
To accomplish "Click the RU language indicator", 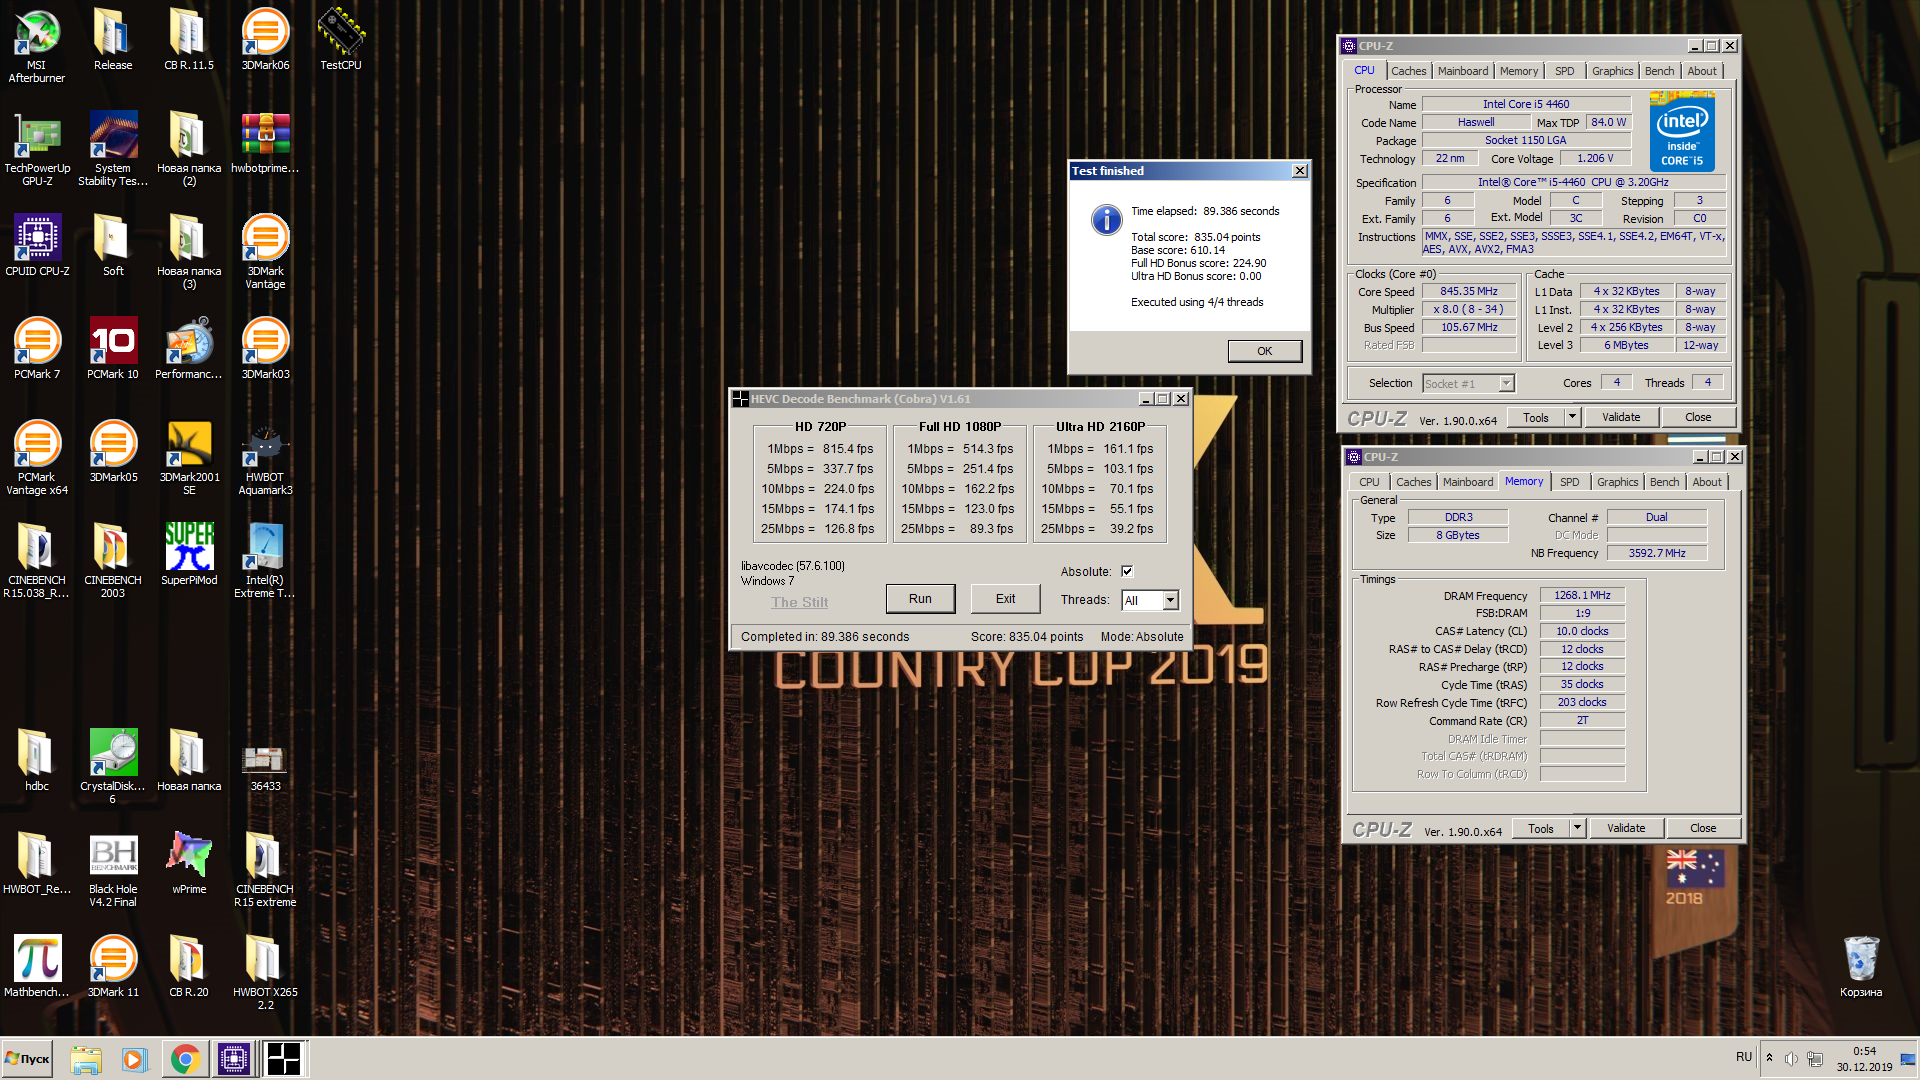I will coord(1744,1057).
